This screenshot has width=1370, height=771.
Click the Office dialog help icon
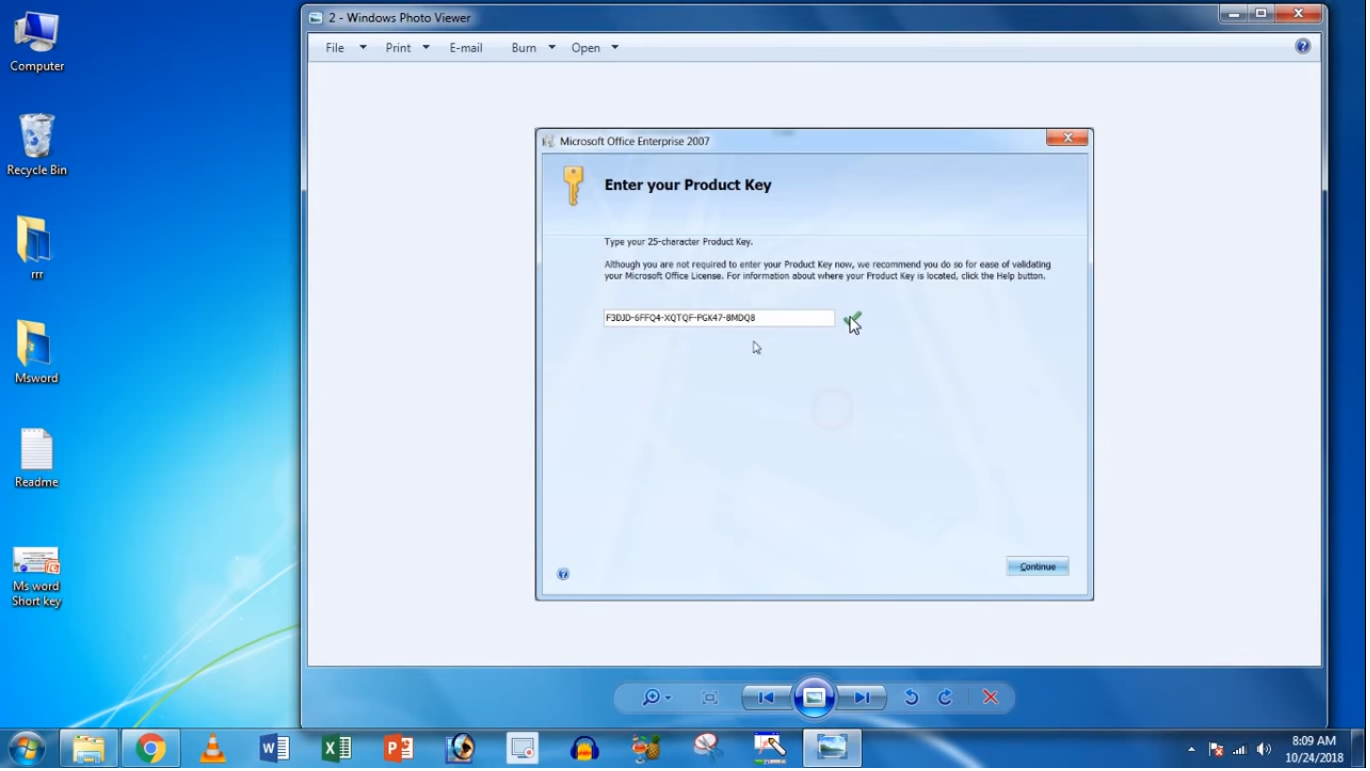click(x=563, y=574)
